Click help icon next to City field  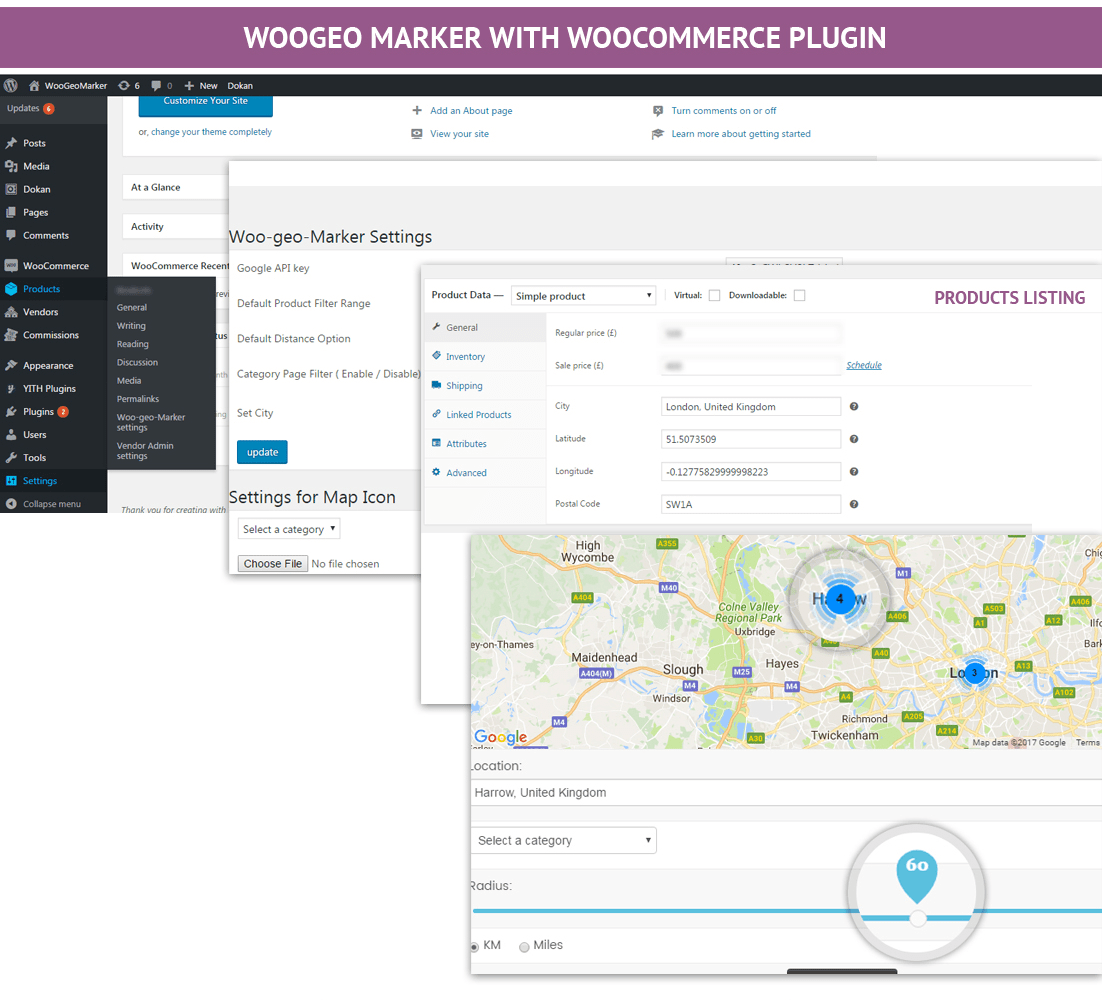pyautogui.click(x=854, y=406)
